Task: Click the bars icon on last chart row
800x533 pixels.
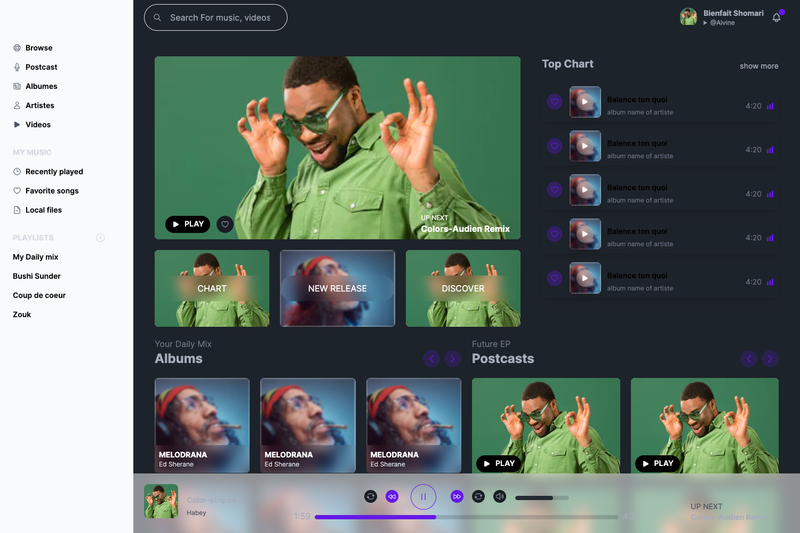Action: [x=770, y=282]
